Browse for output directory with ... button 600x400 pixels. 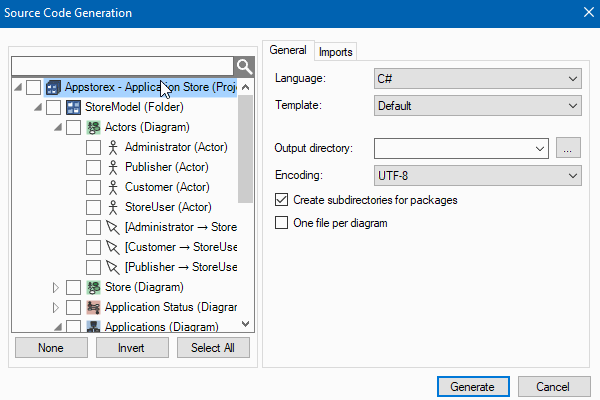tap(568, 148)
